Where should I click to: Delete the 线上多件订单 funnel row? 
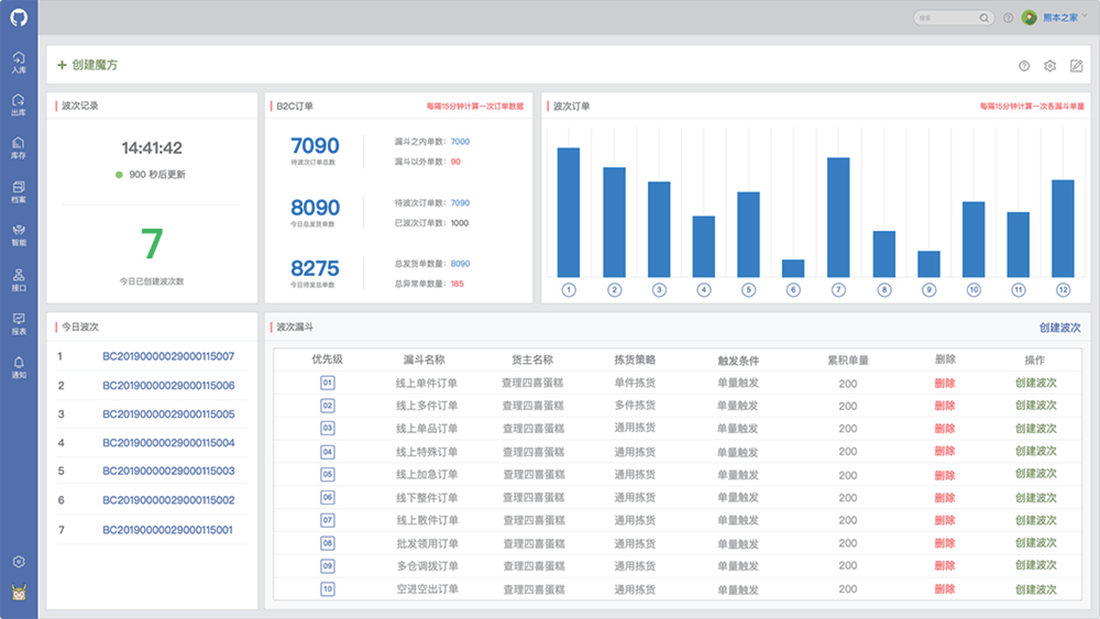tap(945, 406)
